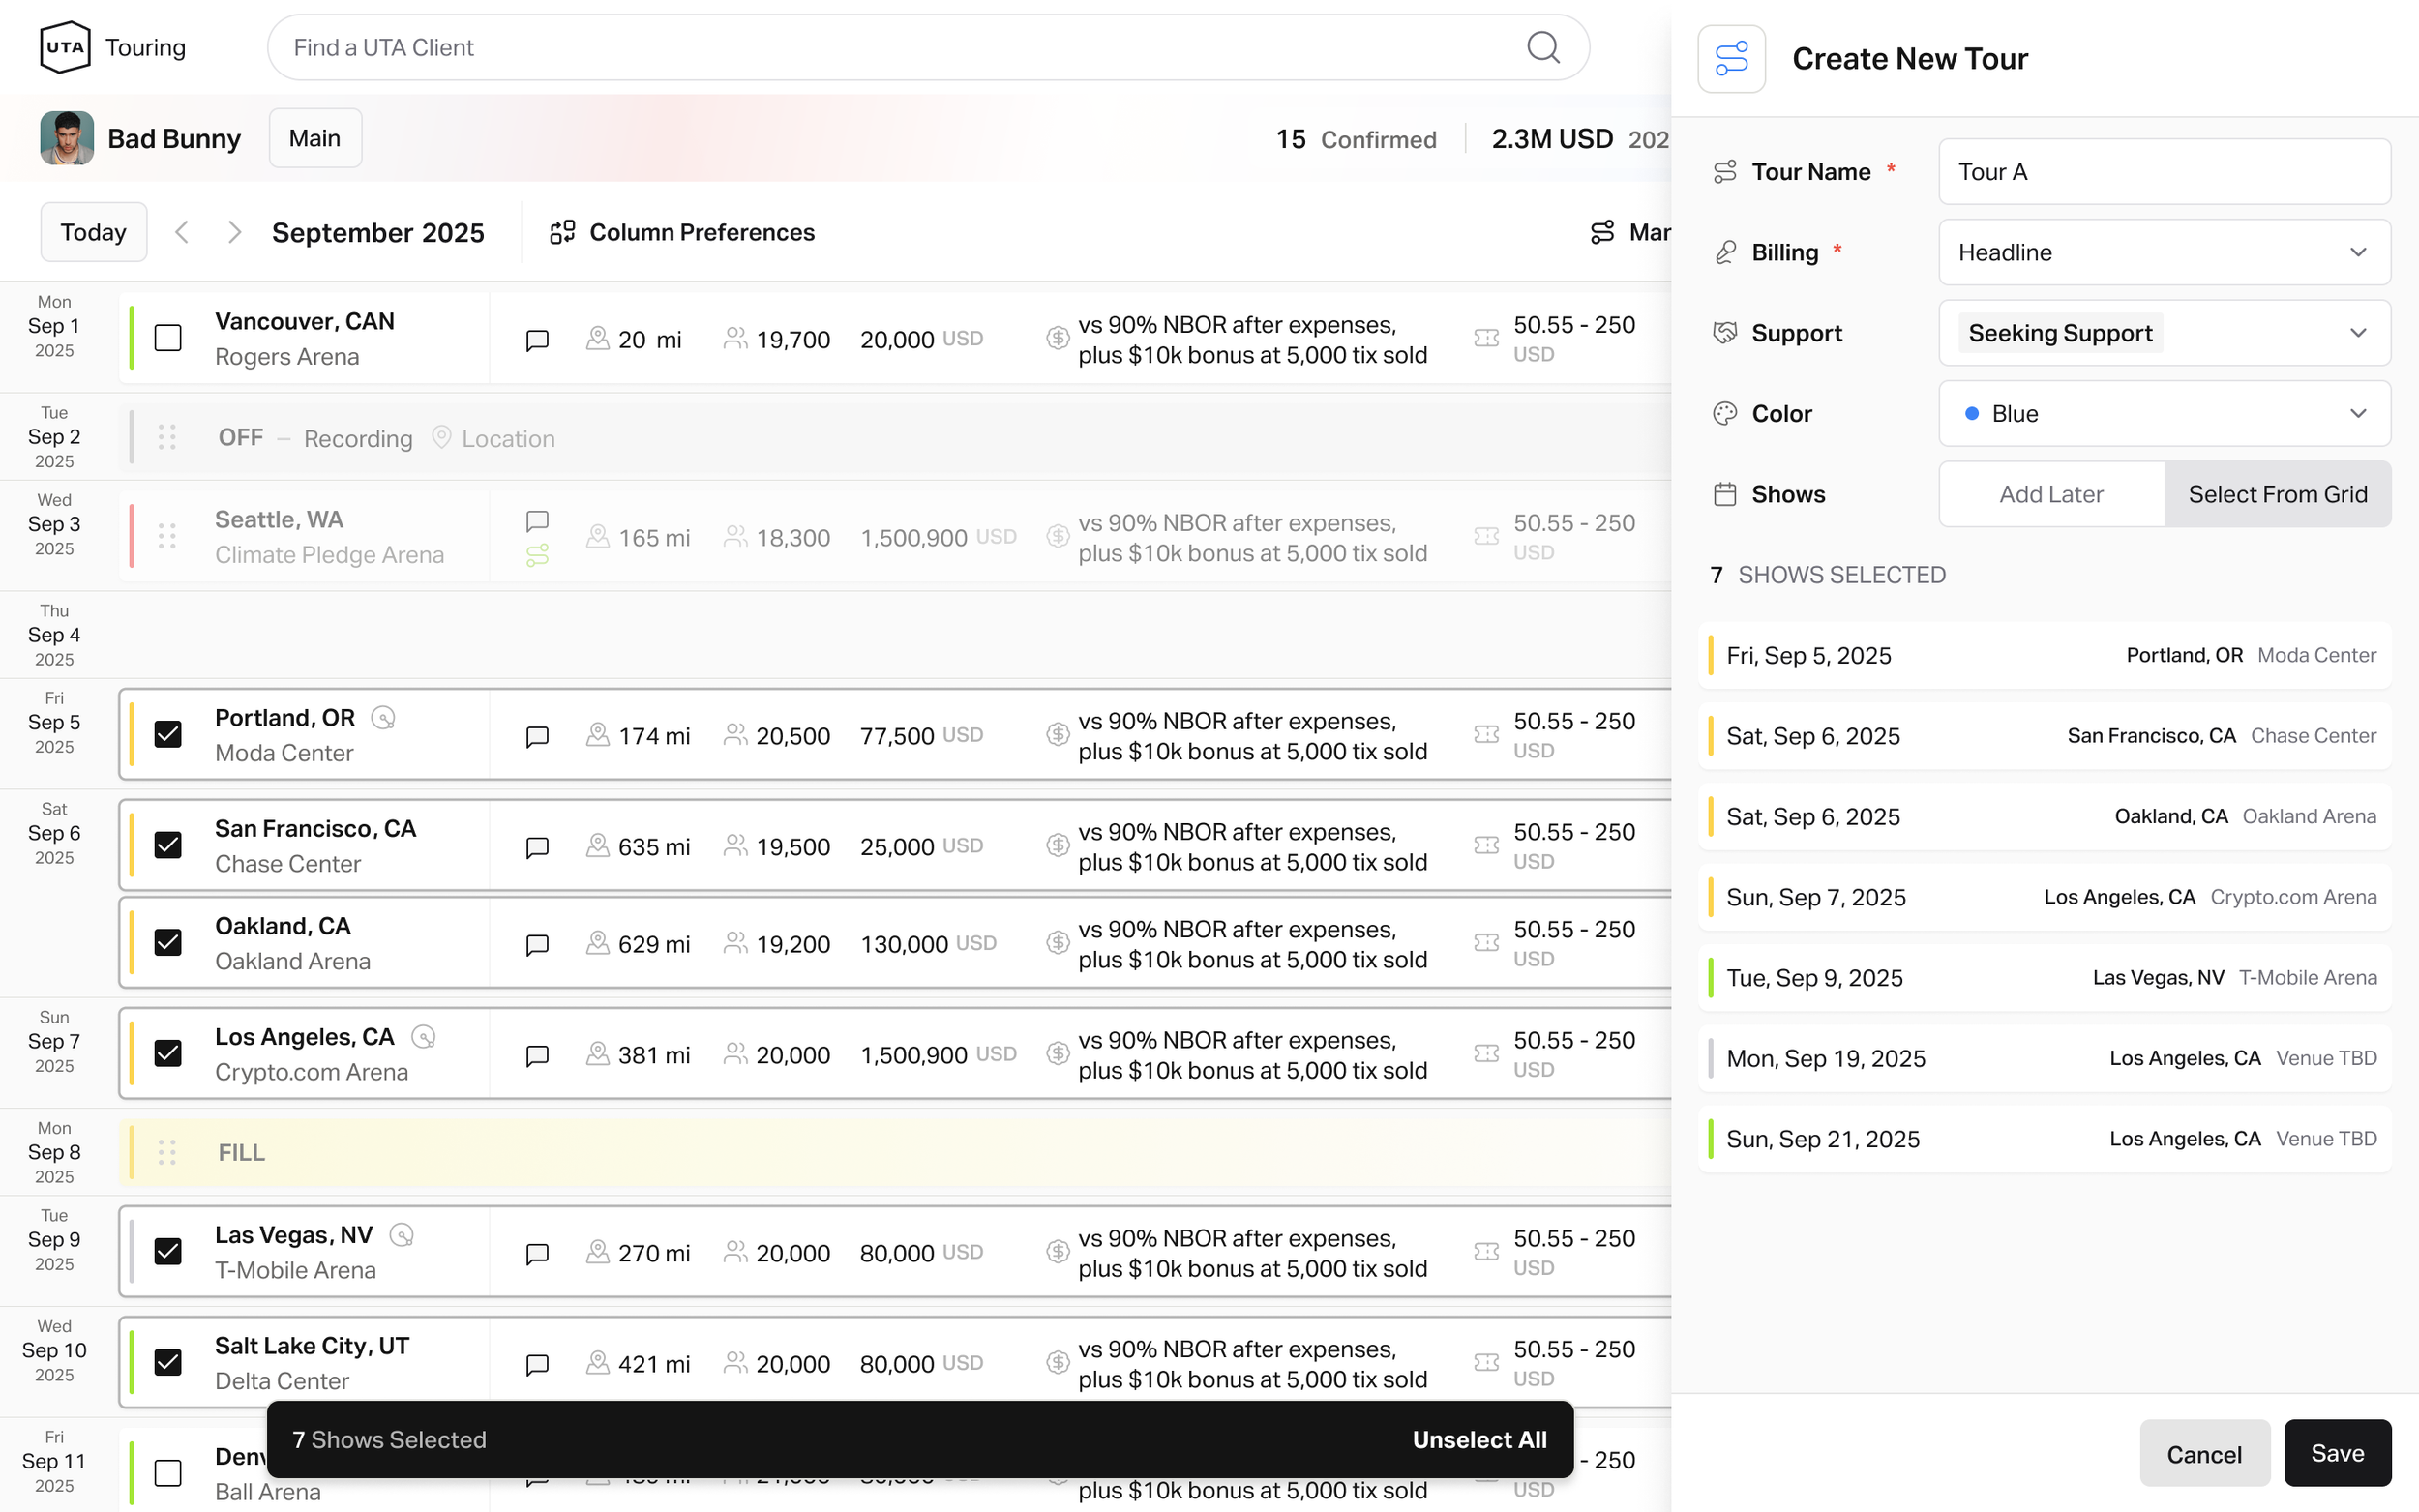Uncheck the Oakland, CA show checkbox
The width and height of the screenshot is (2419, 1512).
point(168,942)
